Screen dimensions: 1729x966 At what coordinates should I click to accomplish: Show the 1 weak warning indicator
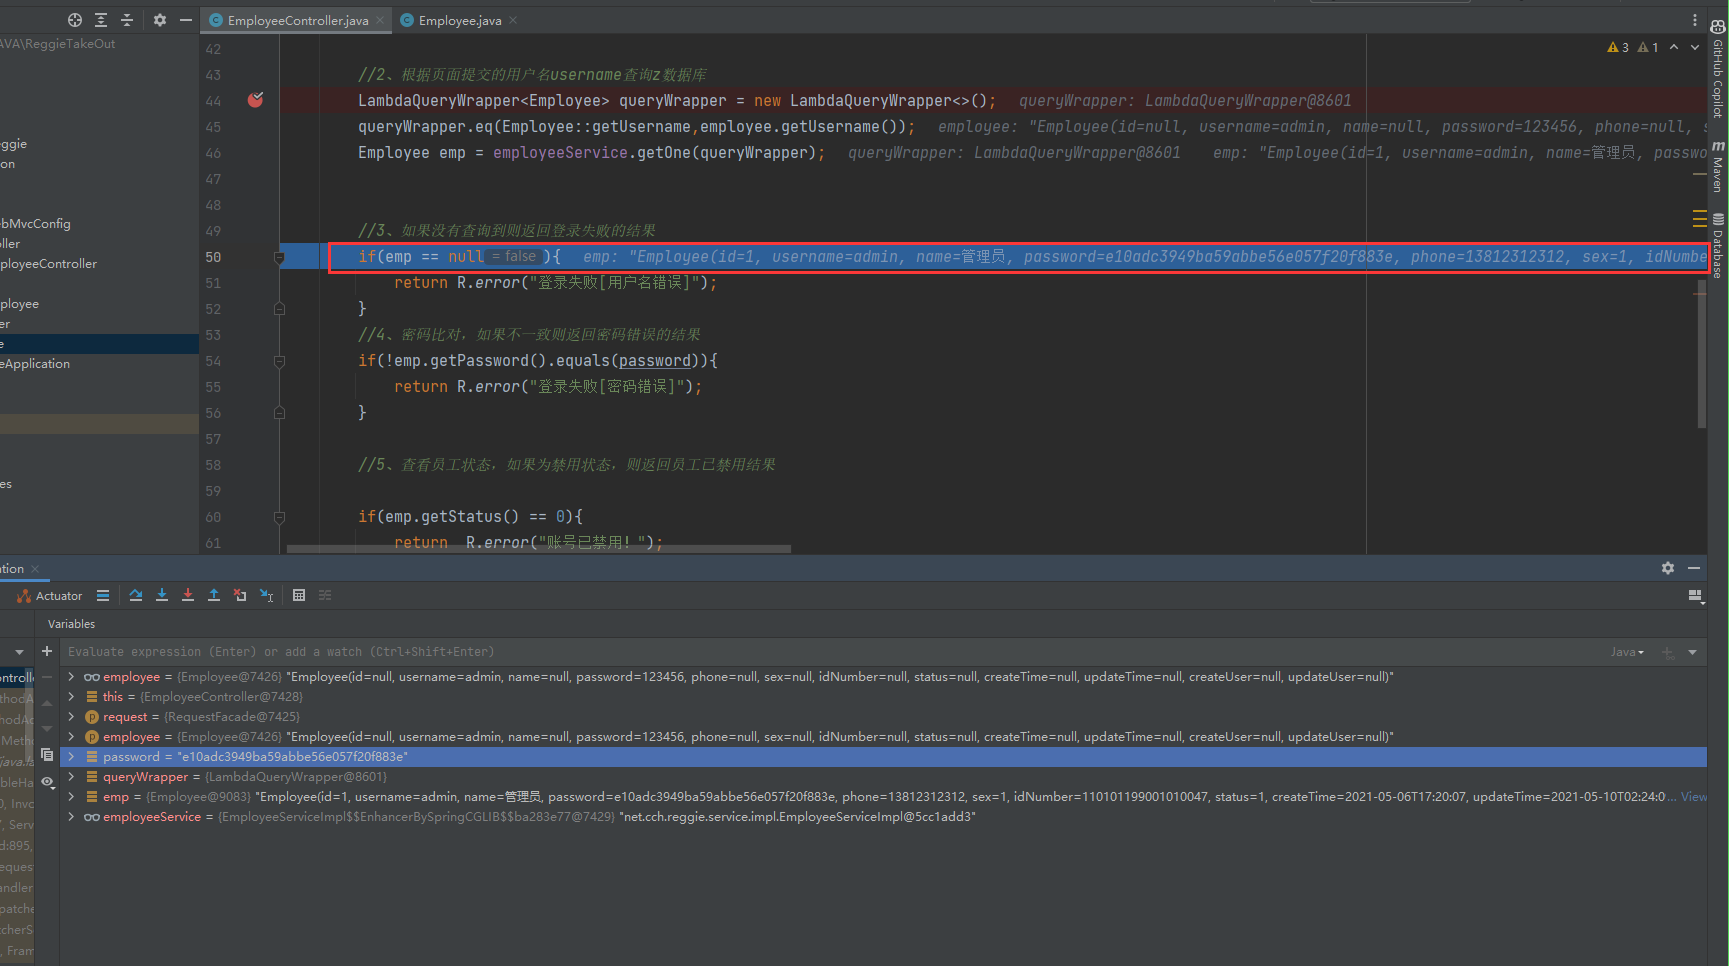point(1648,47)
